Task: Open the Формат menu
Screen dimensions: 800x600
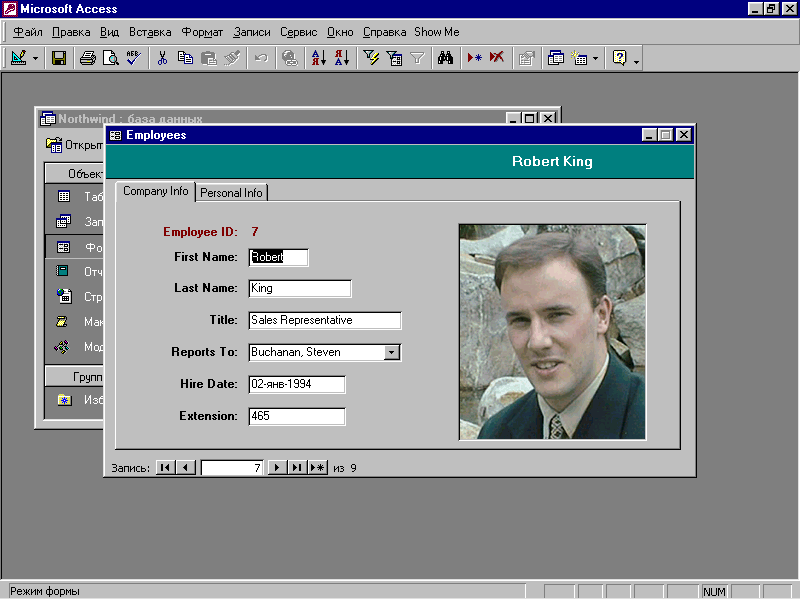Action: pyautogui.click(x=203, y=32)
